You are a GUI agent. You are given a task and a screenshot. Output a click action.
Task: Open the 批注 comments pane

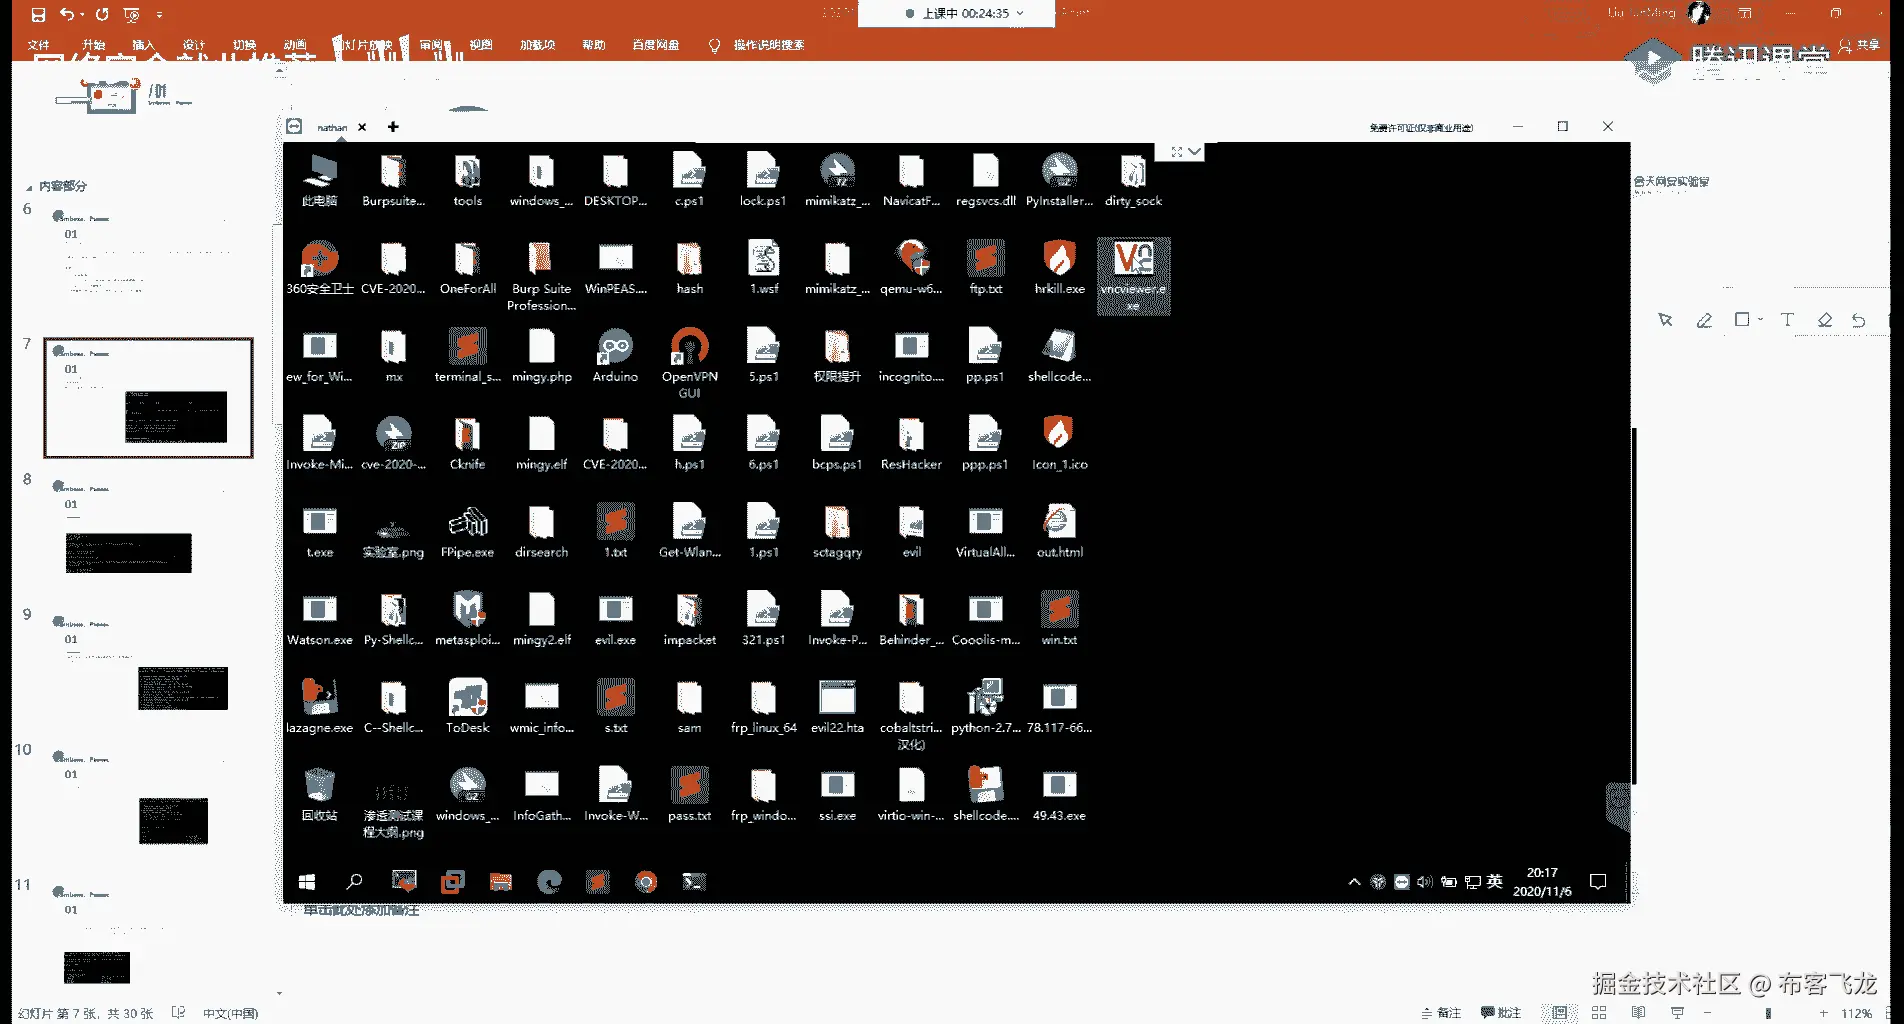tap(1501, 1013)
